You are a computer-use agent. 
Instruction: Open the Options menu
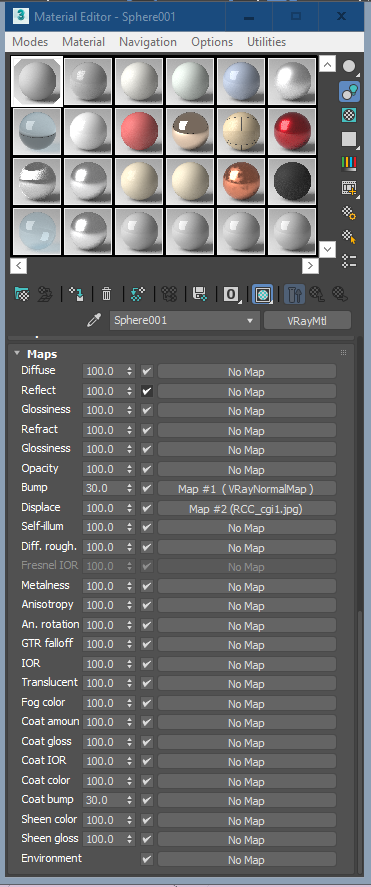[212, 42]
